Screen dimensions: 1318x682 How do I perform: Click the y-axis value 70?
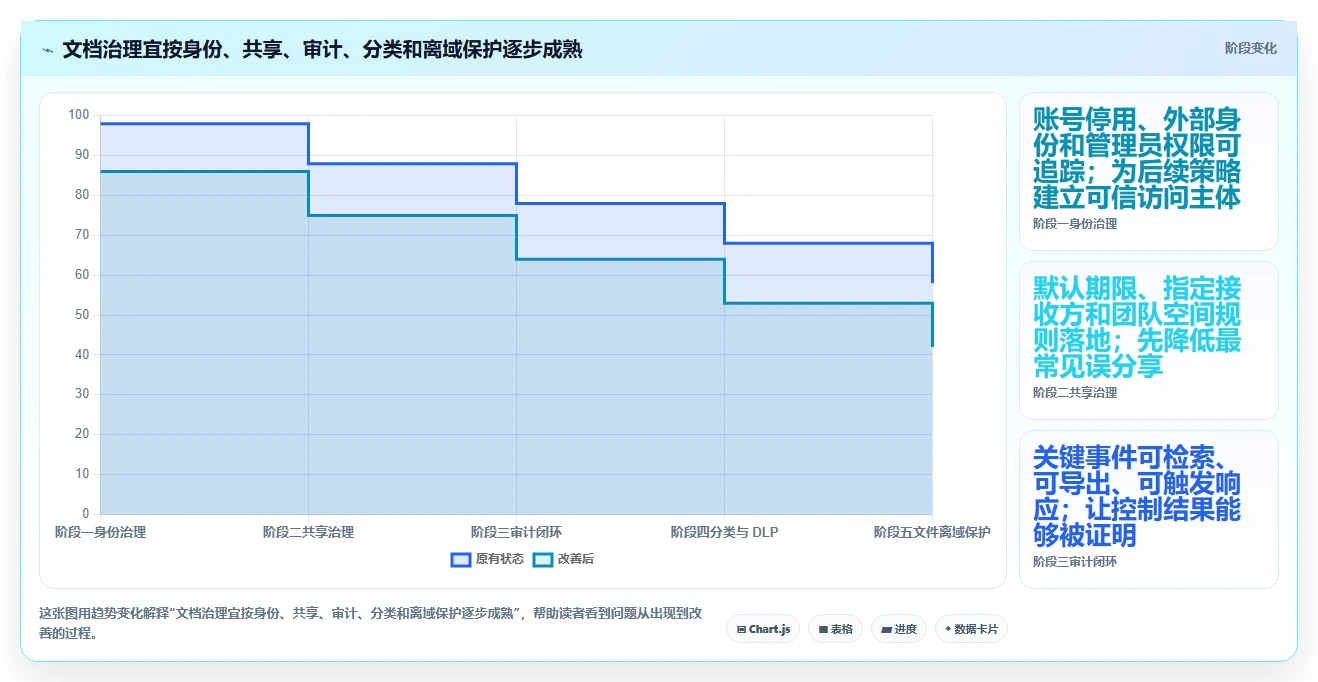tap(82, 235)
